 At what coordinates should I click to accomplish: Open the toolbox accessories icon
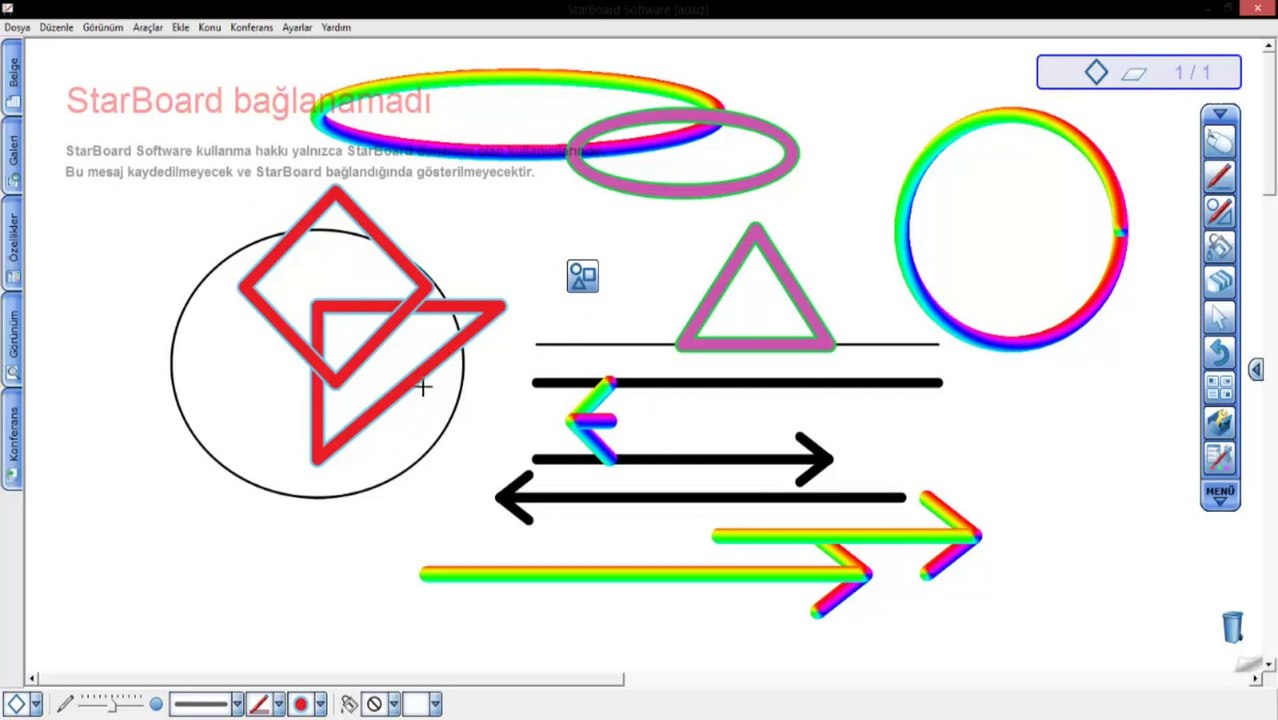coord(1220,422)
